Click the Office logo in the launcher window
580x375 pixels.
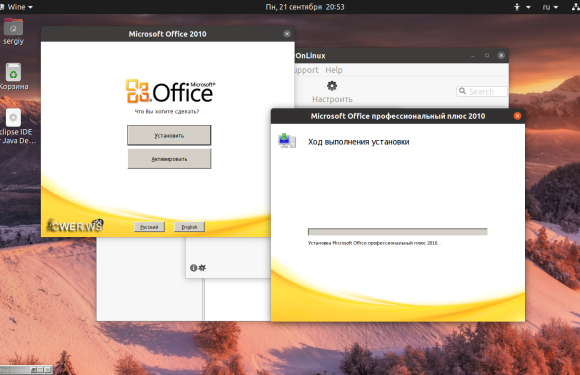point(171,91)
